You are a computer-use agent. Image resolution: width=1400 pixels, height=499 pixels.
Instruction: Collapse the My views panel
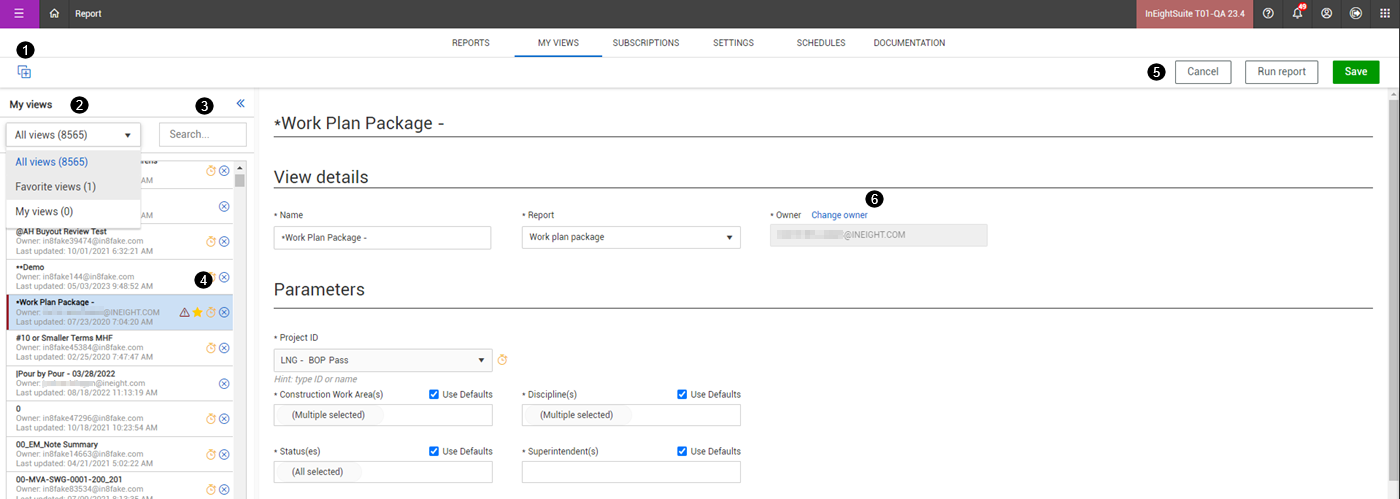pos(240,103)
